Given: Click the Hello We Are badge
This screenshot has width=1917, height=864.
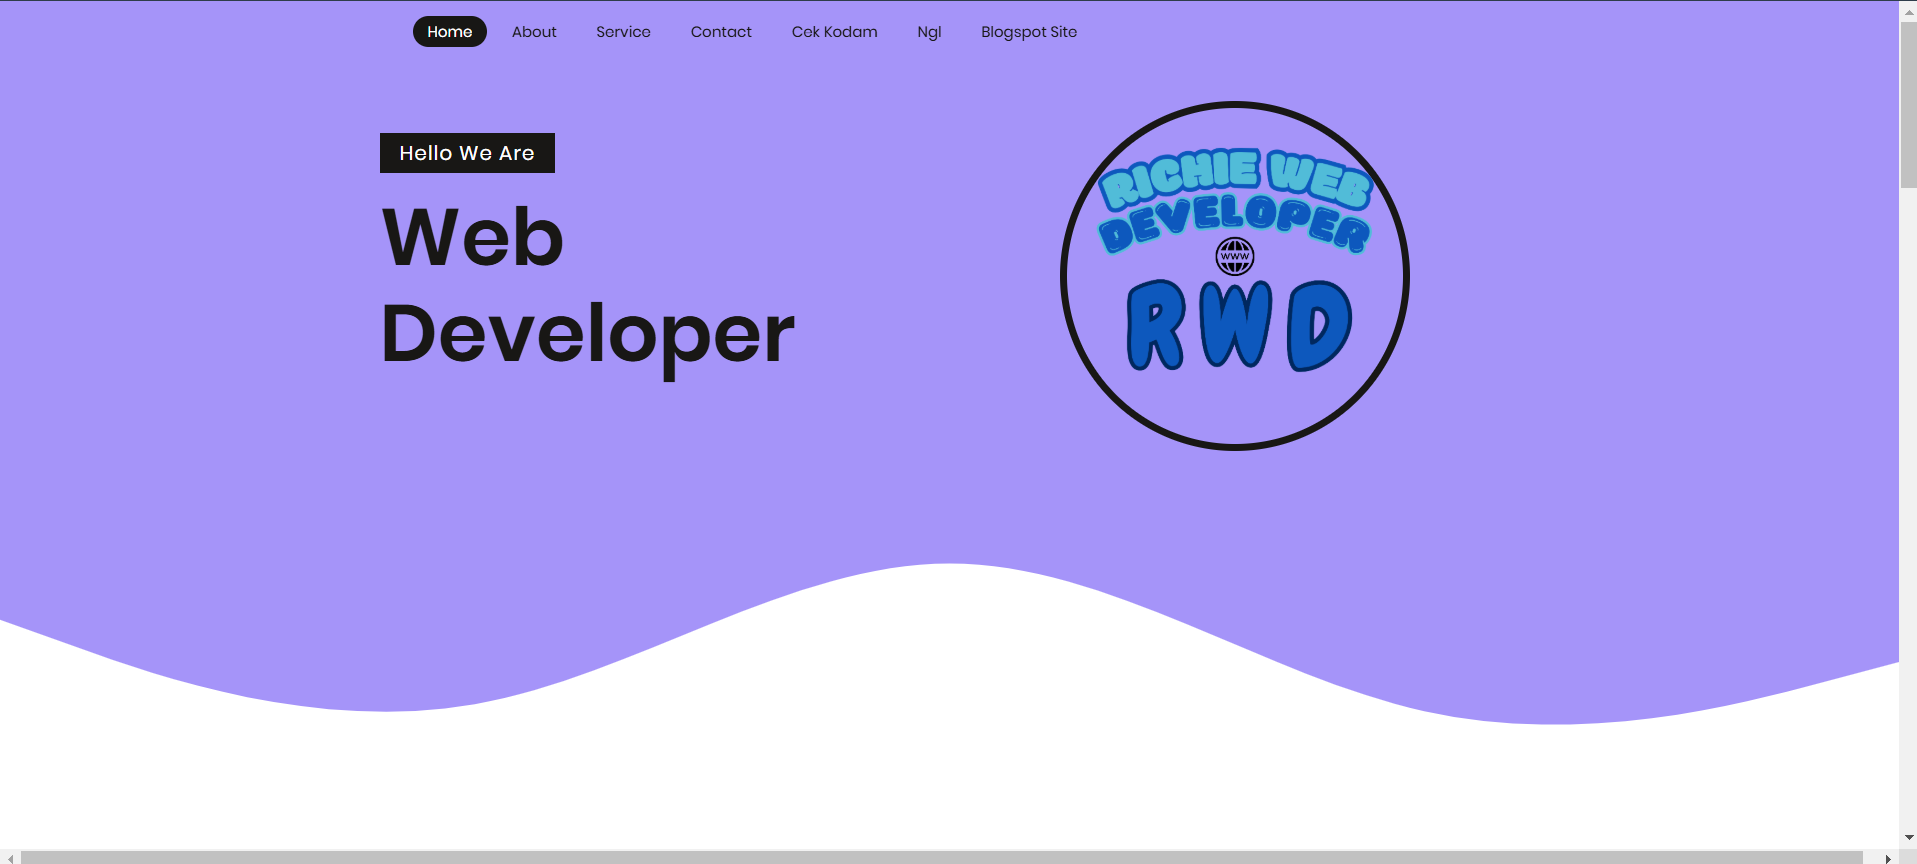Looking at the screenshot, I should [467, 153].
